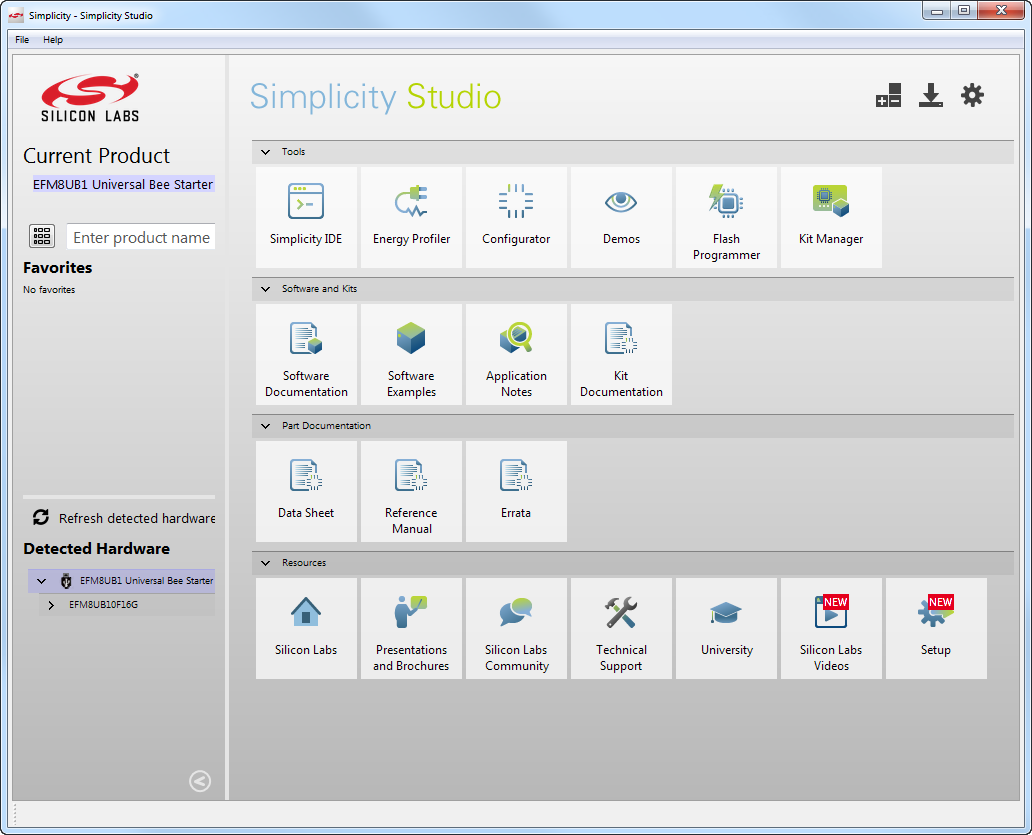The image size is (1032, 835).
Task: Collapse the Tools section
Action: click(266, 152)
